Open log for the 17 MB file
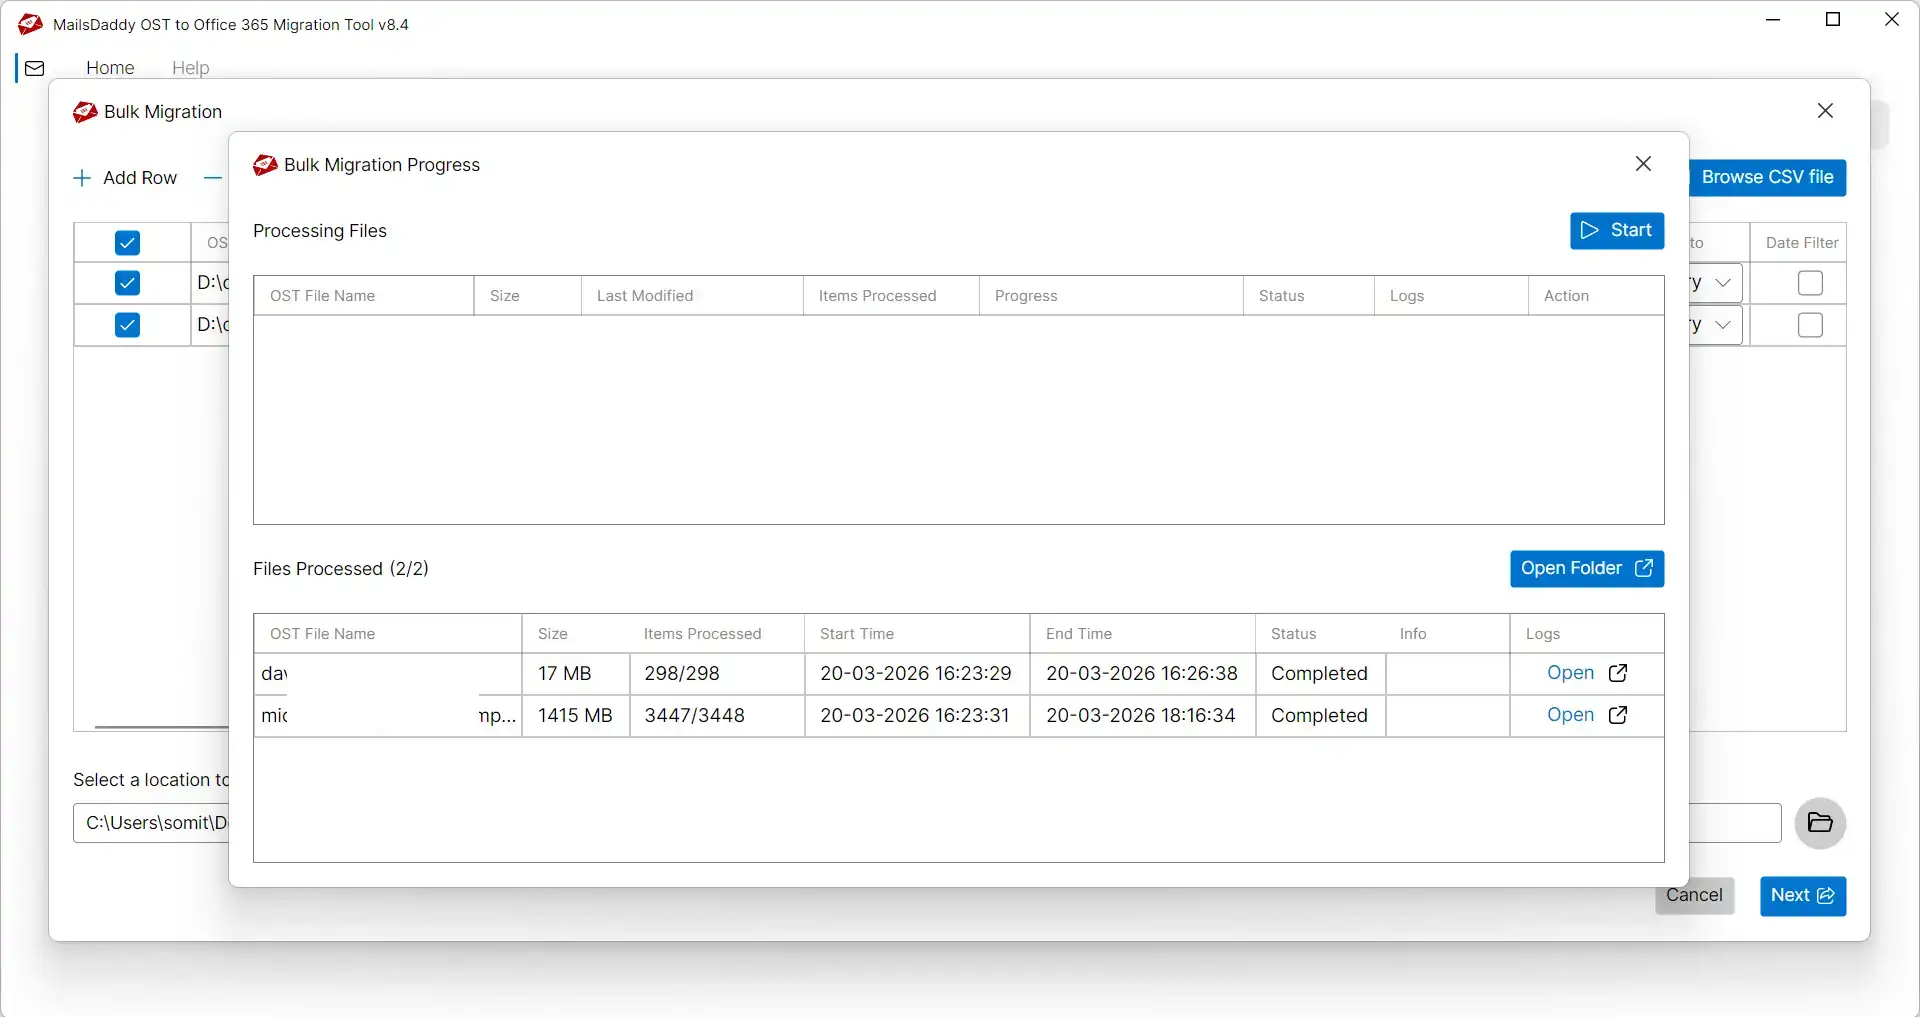Screen dimensions: 1920x1017 point(1587,673)
